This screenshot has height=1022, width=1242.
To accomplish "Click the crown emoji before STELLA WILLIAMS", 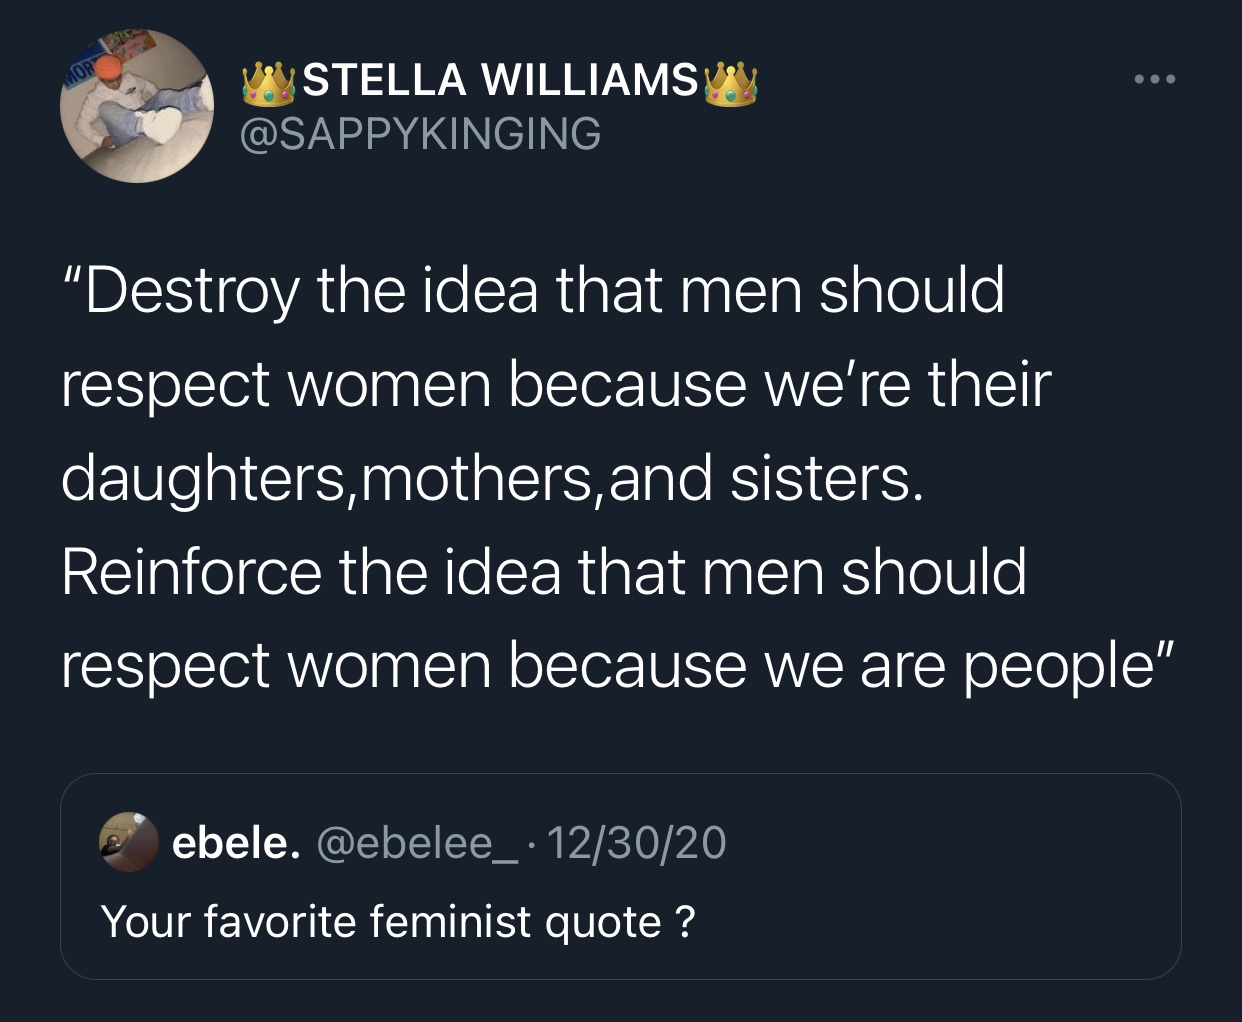I will pyautogui.click(x=269, y=83).
